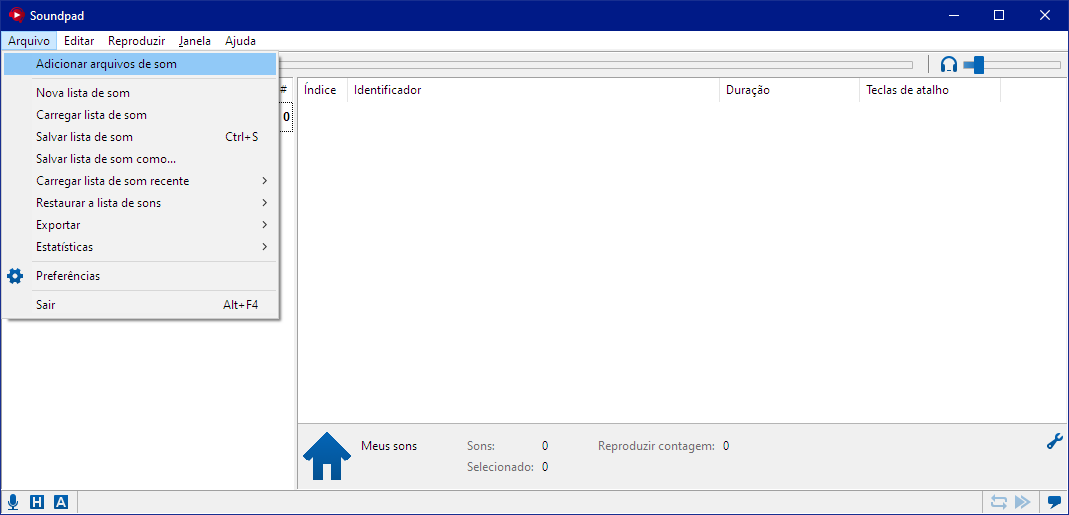Click the headphone volume slider handle
Image resolution: width=1069 pixels, height=515 pixels.
(979, 65)
